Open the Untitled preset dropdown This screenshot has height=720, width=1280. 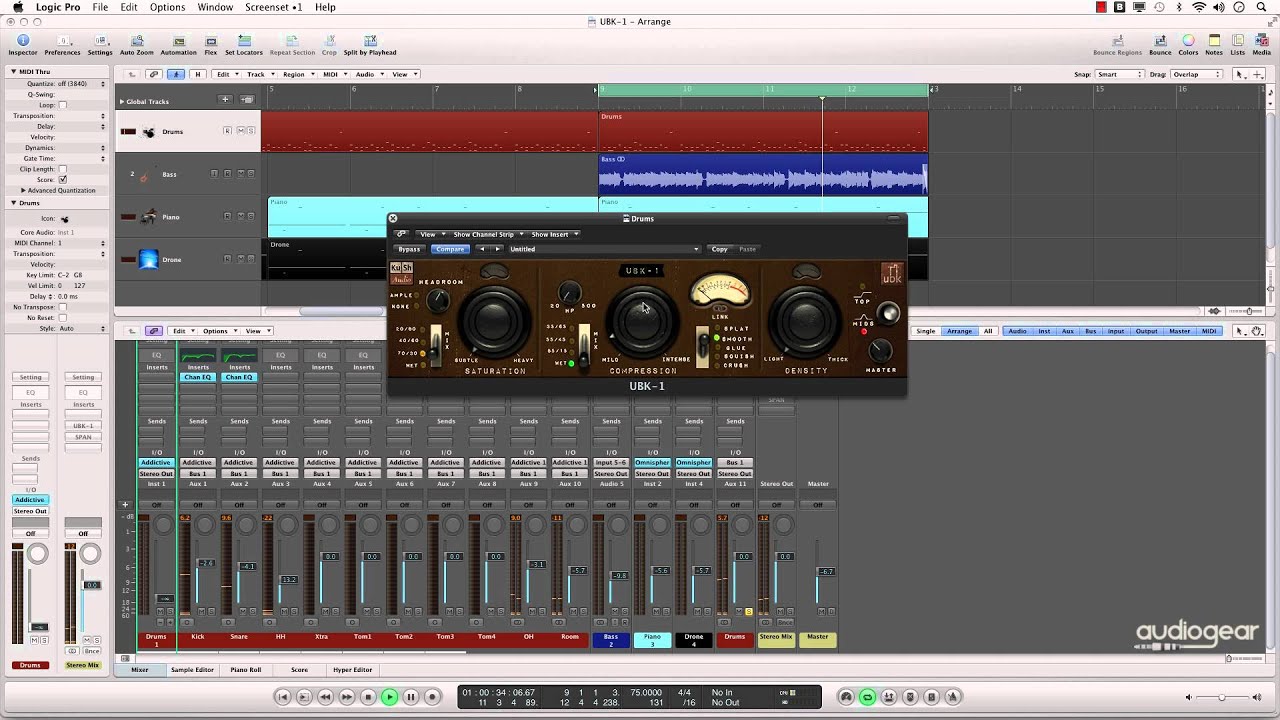(603, 249)
